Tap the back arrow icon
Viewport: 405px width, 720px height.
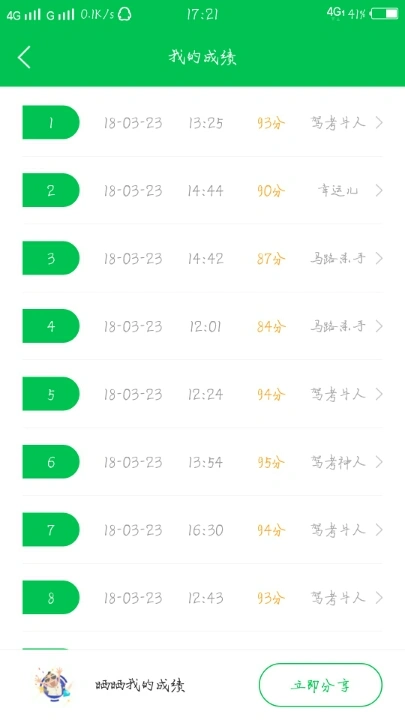tap(24, 57)
